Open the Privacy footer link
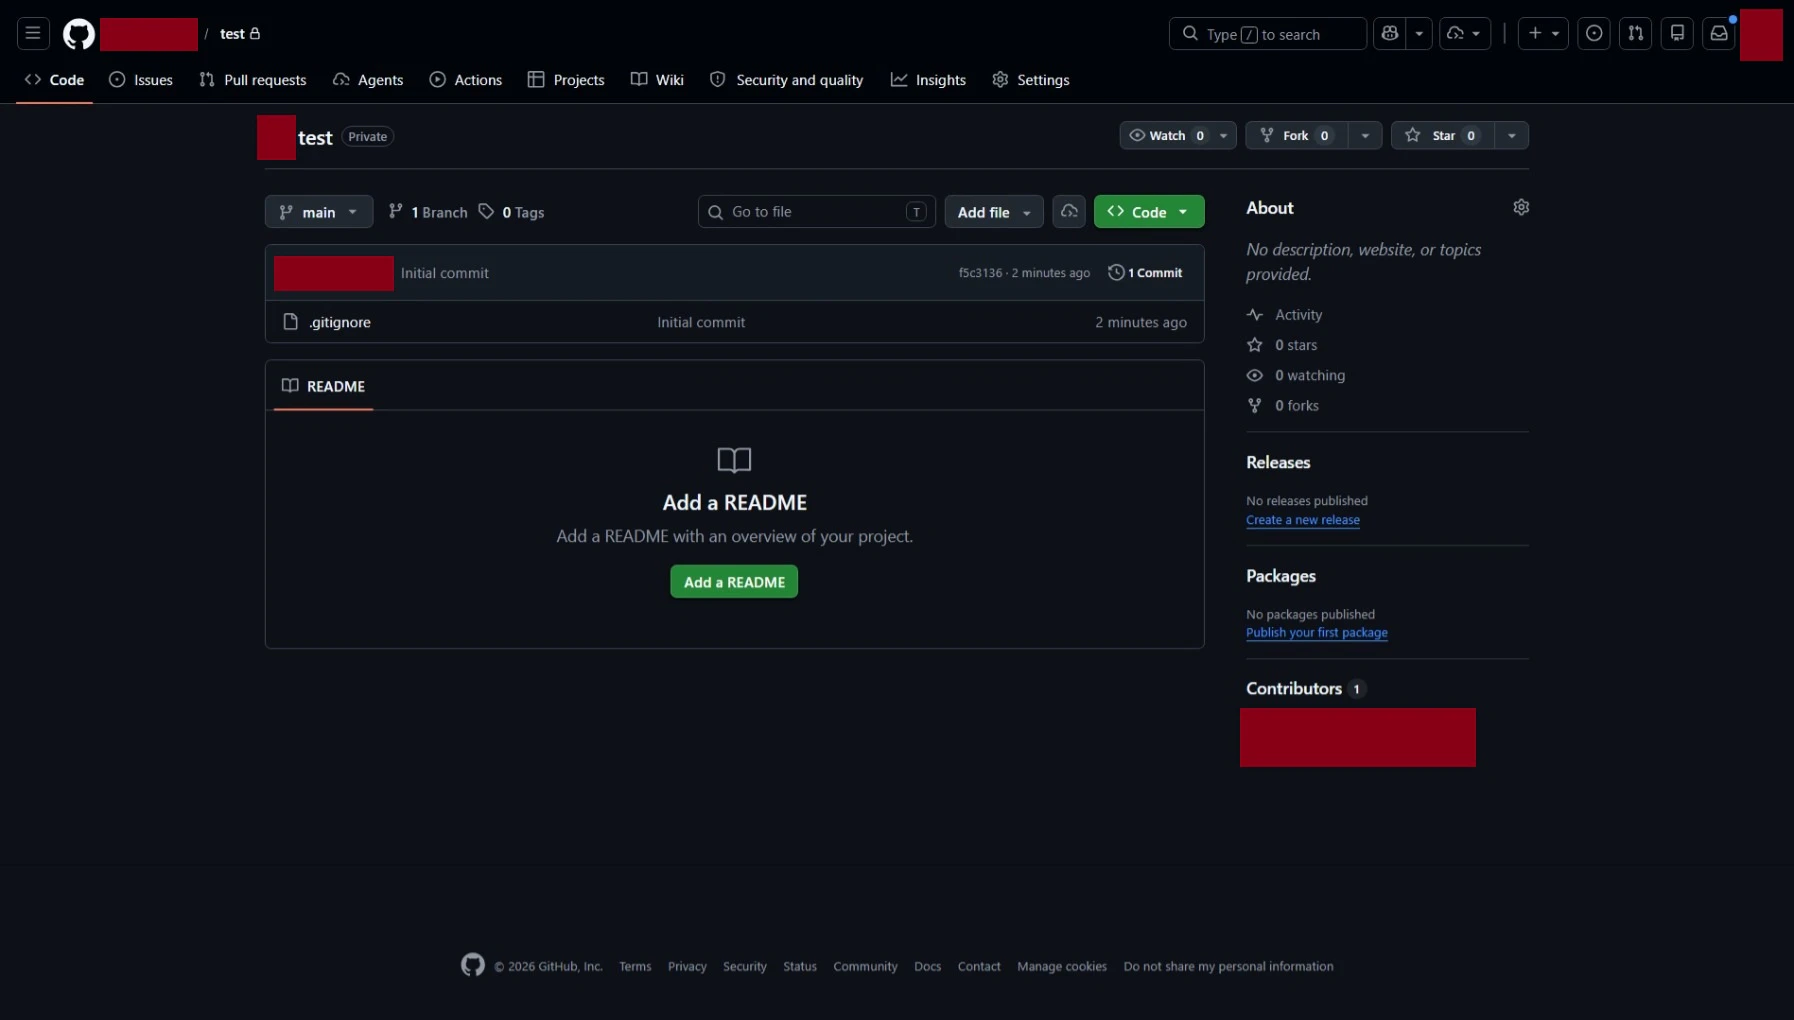This screenshot has height=1020, width=1794. coord(687,967)
